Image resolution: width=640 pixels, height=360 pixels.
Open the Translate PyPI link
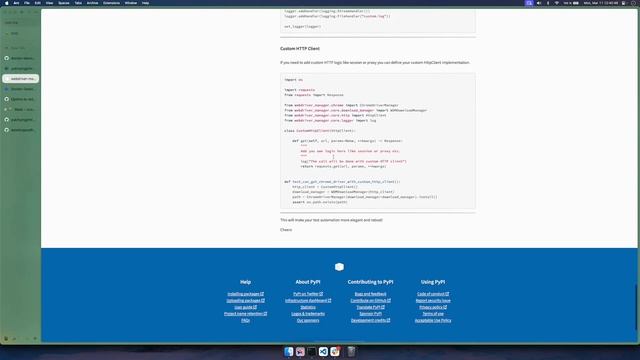370,307
